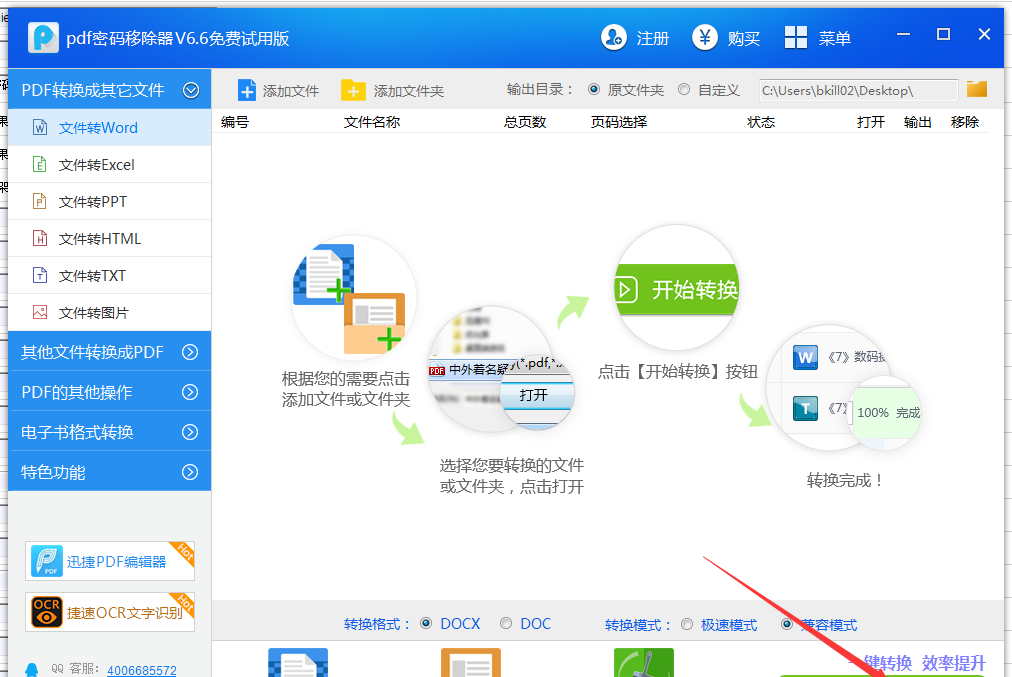The image size is (1012, 677).
Task: Open the 菜单 grid menu icon
Action: 796,37
